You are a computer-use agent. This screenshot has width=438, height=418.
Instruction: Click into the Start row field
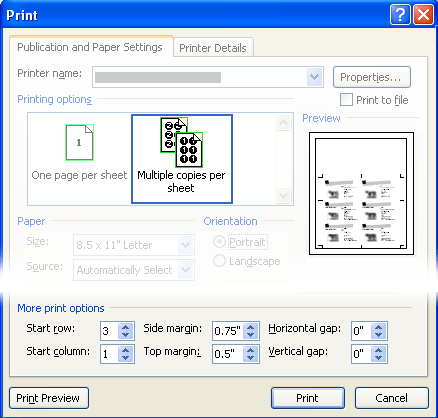tap(109, 331)
